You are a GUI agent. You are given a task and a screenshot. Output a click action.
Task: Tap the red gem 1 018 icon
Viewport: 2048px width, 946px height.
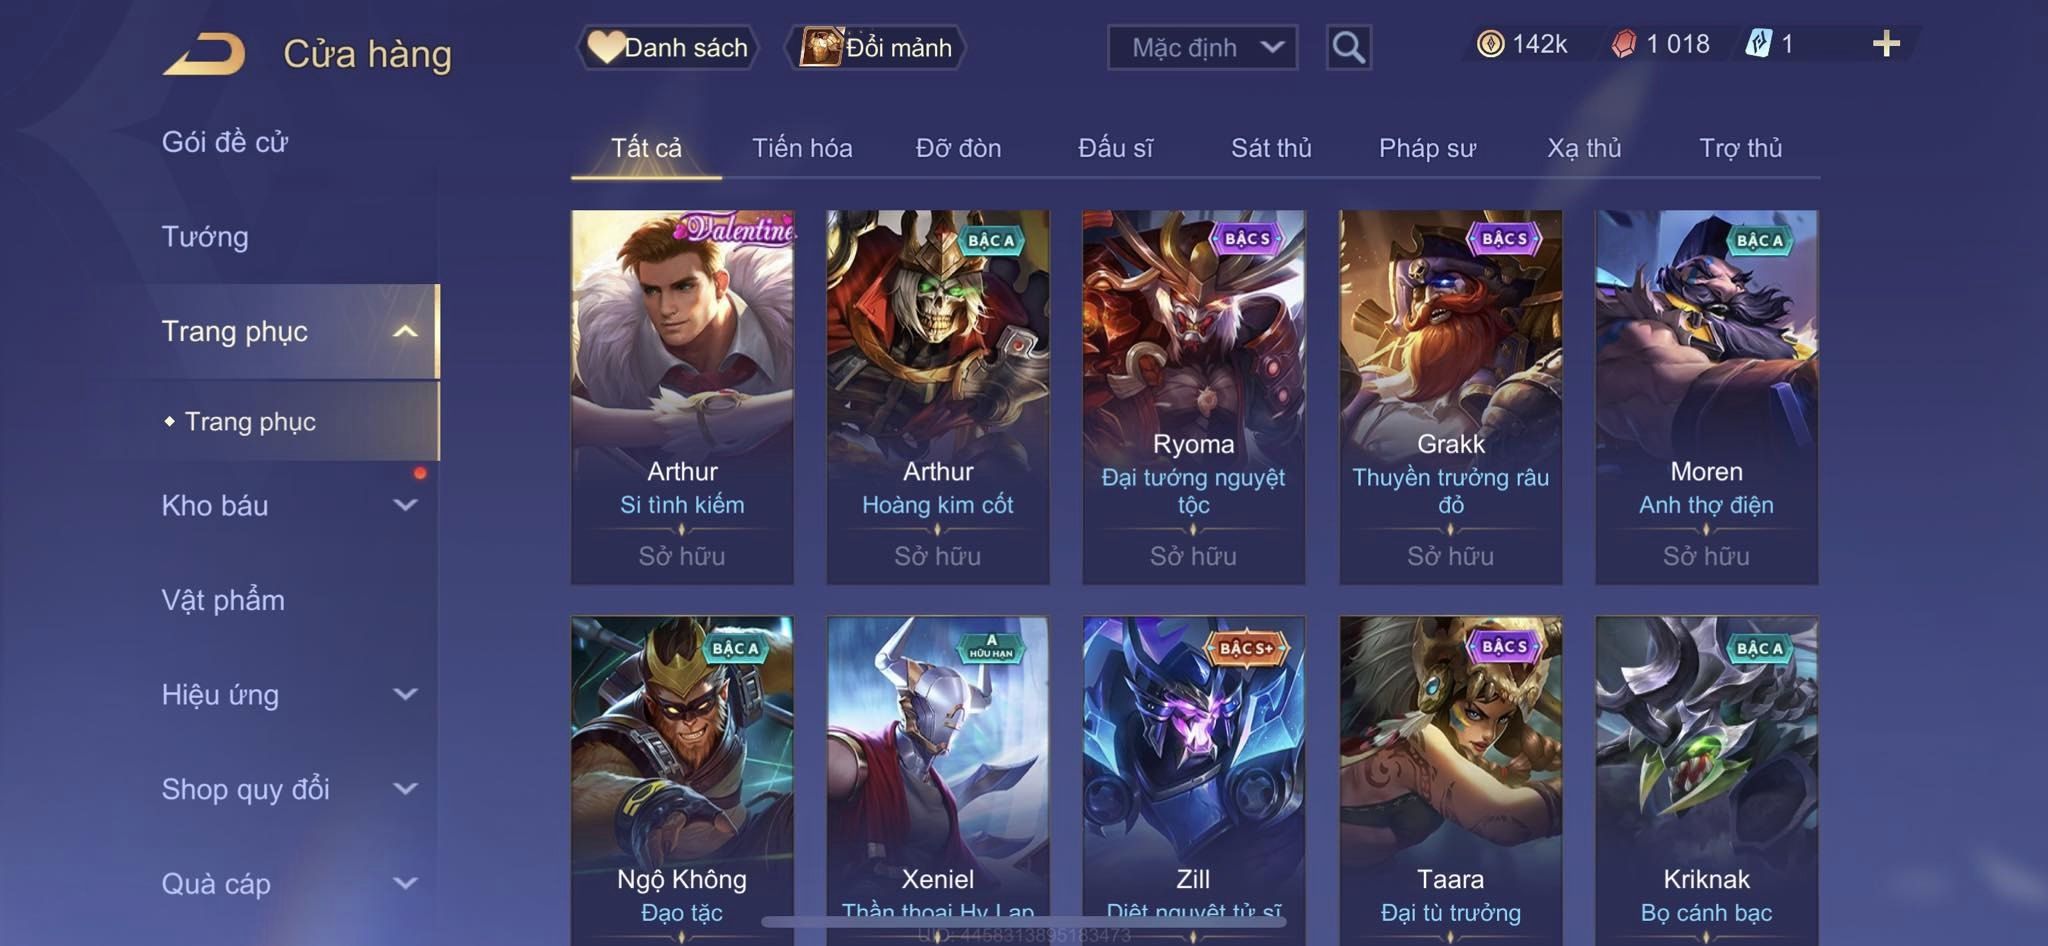point(1624,44)
